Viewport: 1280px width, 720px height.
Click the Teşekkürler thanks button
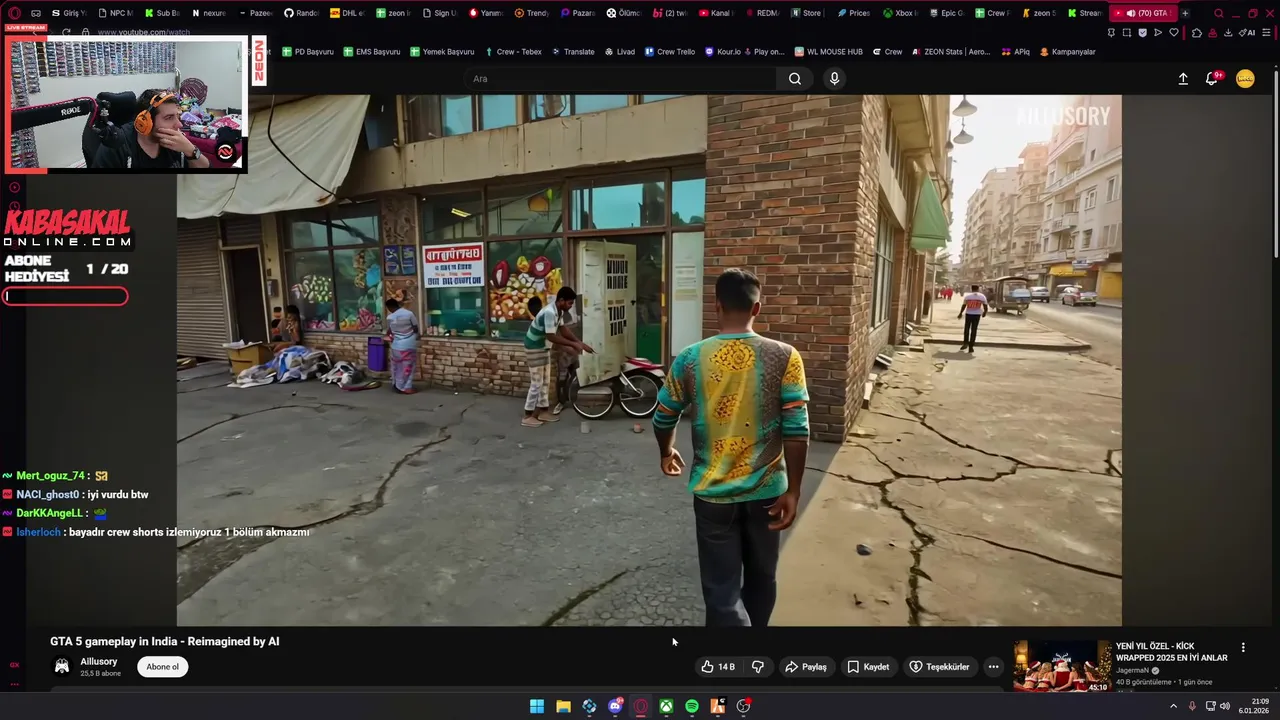pyautogui.click(x=938, y=667)
